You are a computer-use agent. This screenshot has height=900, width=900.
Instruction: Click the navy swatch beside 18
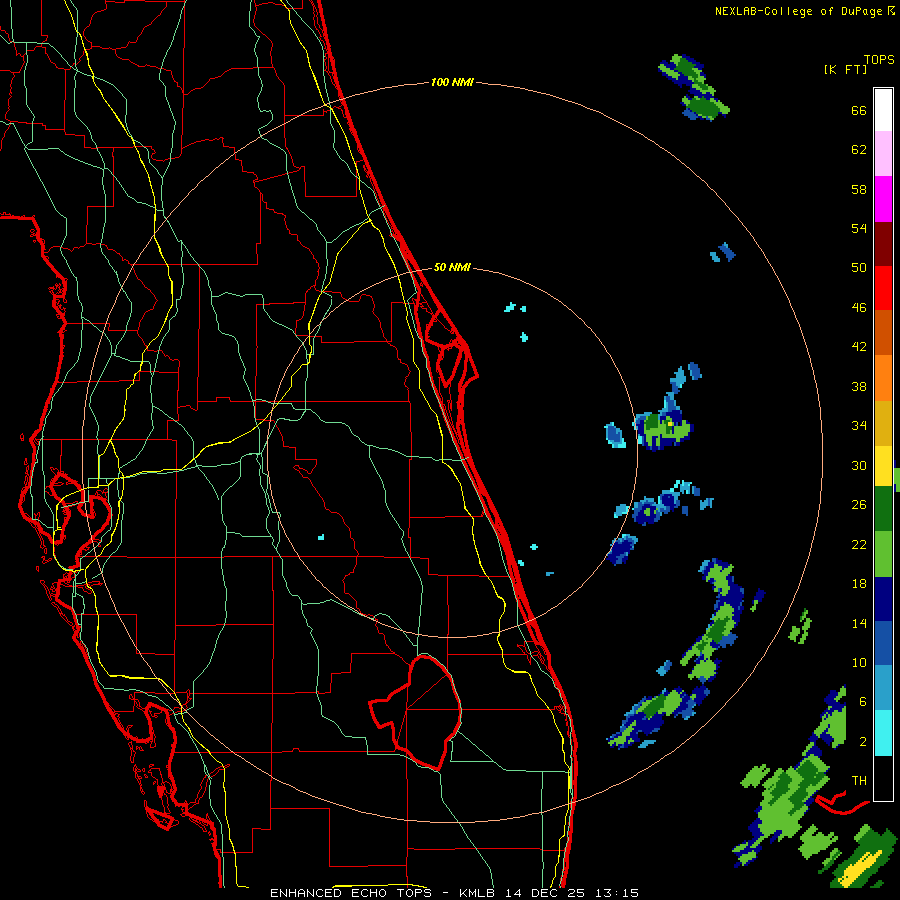click(883, 599)
